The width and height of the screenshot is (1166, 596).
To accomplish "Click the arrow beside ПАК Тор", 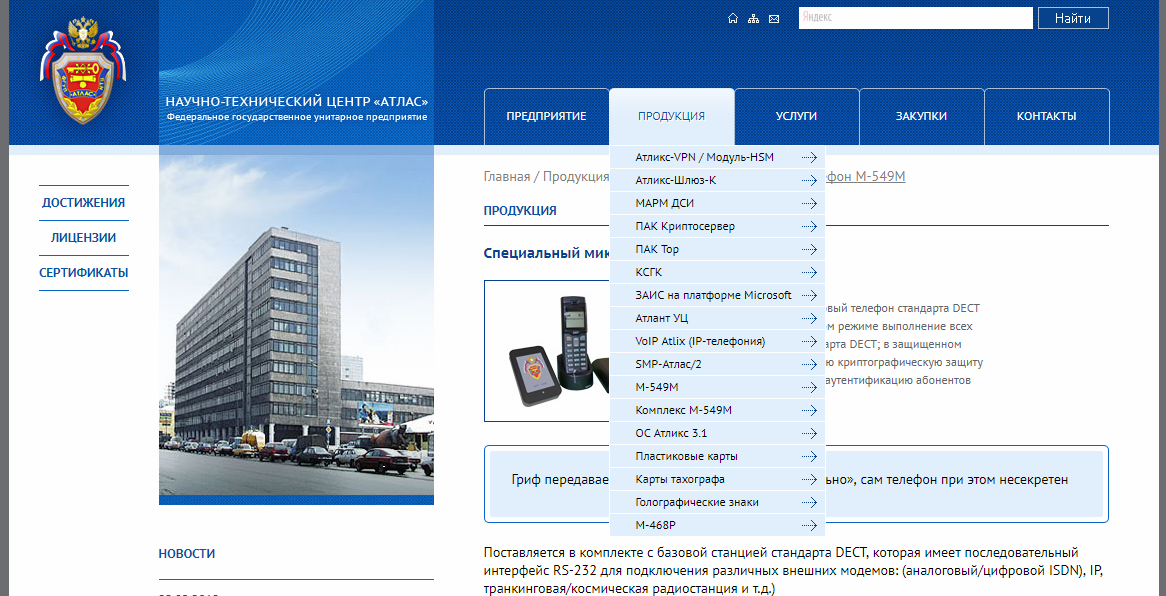I will point(809,249).
